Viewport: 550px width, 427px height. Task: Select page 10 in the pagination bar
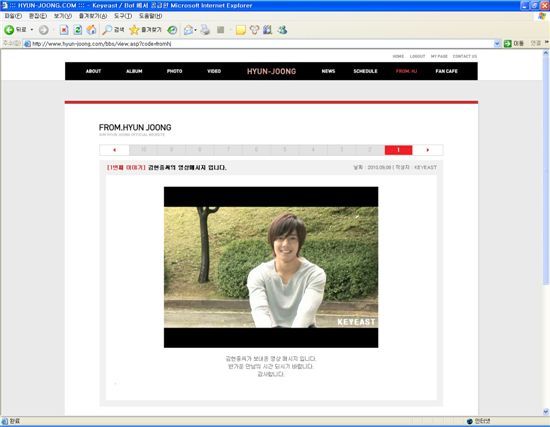(143, 150)
